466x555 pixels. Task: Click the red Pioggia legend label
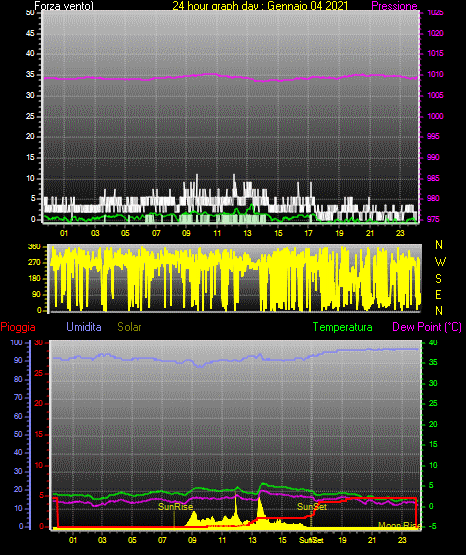click(18, 327)
